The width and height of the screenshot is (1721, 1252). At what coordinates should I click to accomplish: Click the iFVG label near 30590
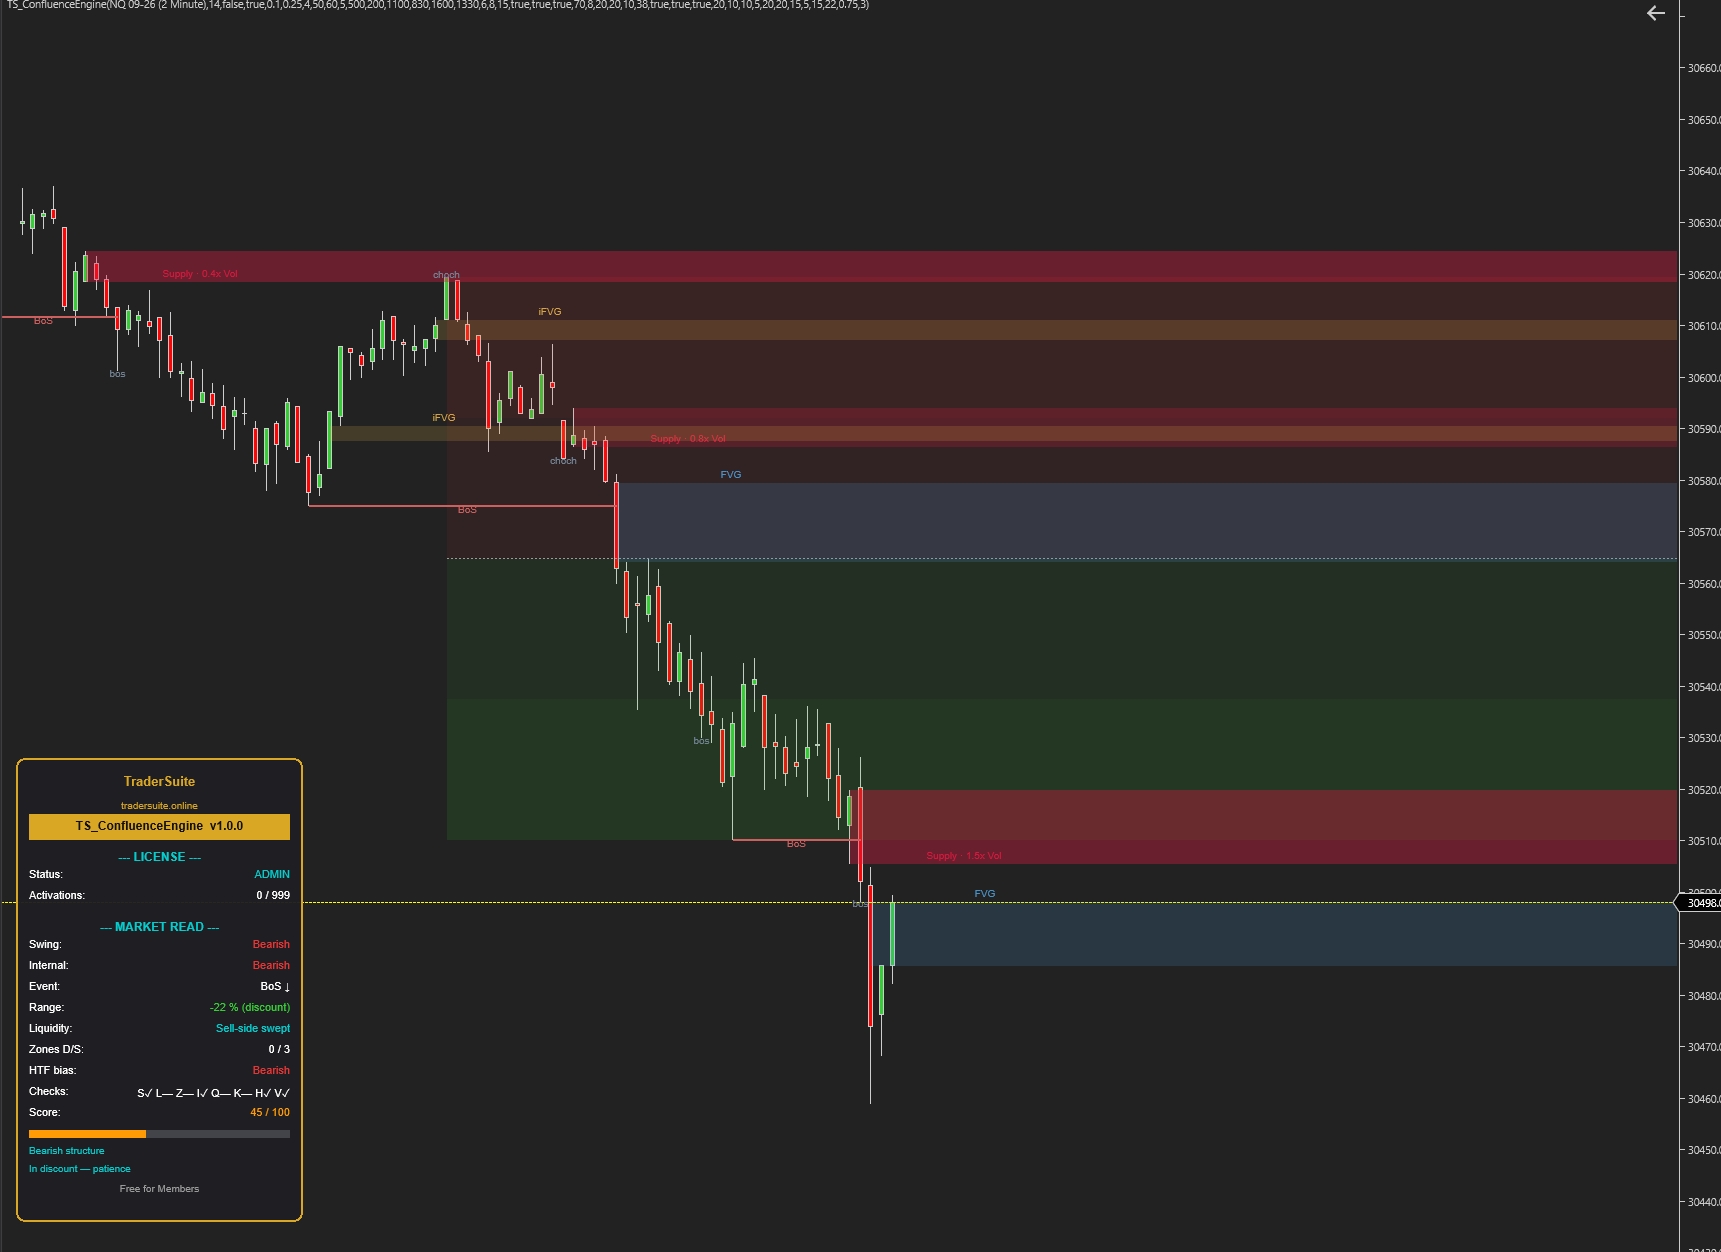click(444, 418)
